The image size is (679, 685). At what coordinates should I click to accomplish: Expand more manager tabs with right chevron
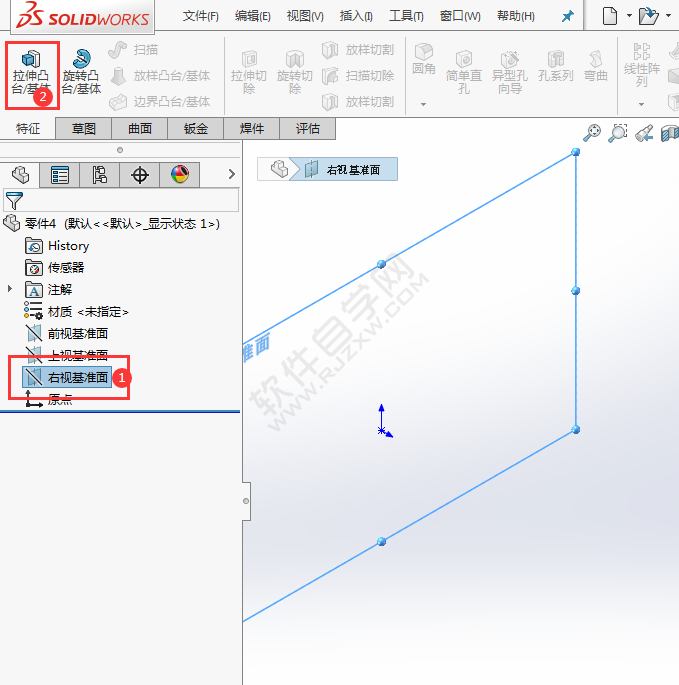(x=232, y=174)
